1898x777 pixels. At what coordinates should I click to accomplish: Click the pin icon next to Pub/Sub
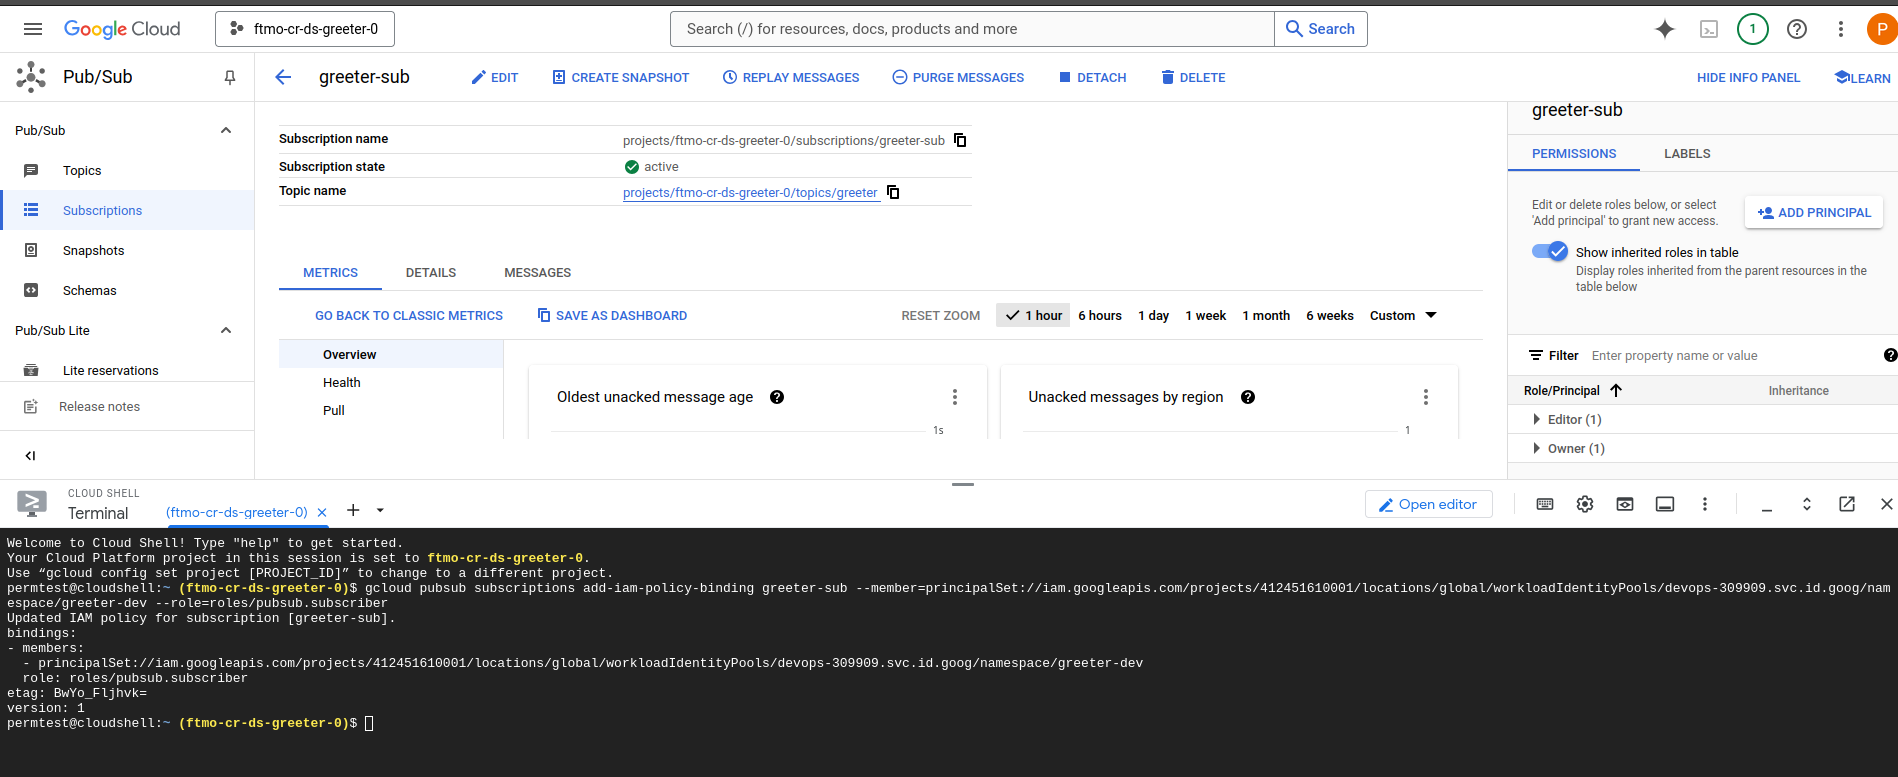coord(230,77)
